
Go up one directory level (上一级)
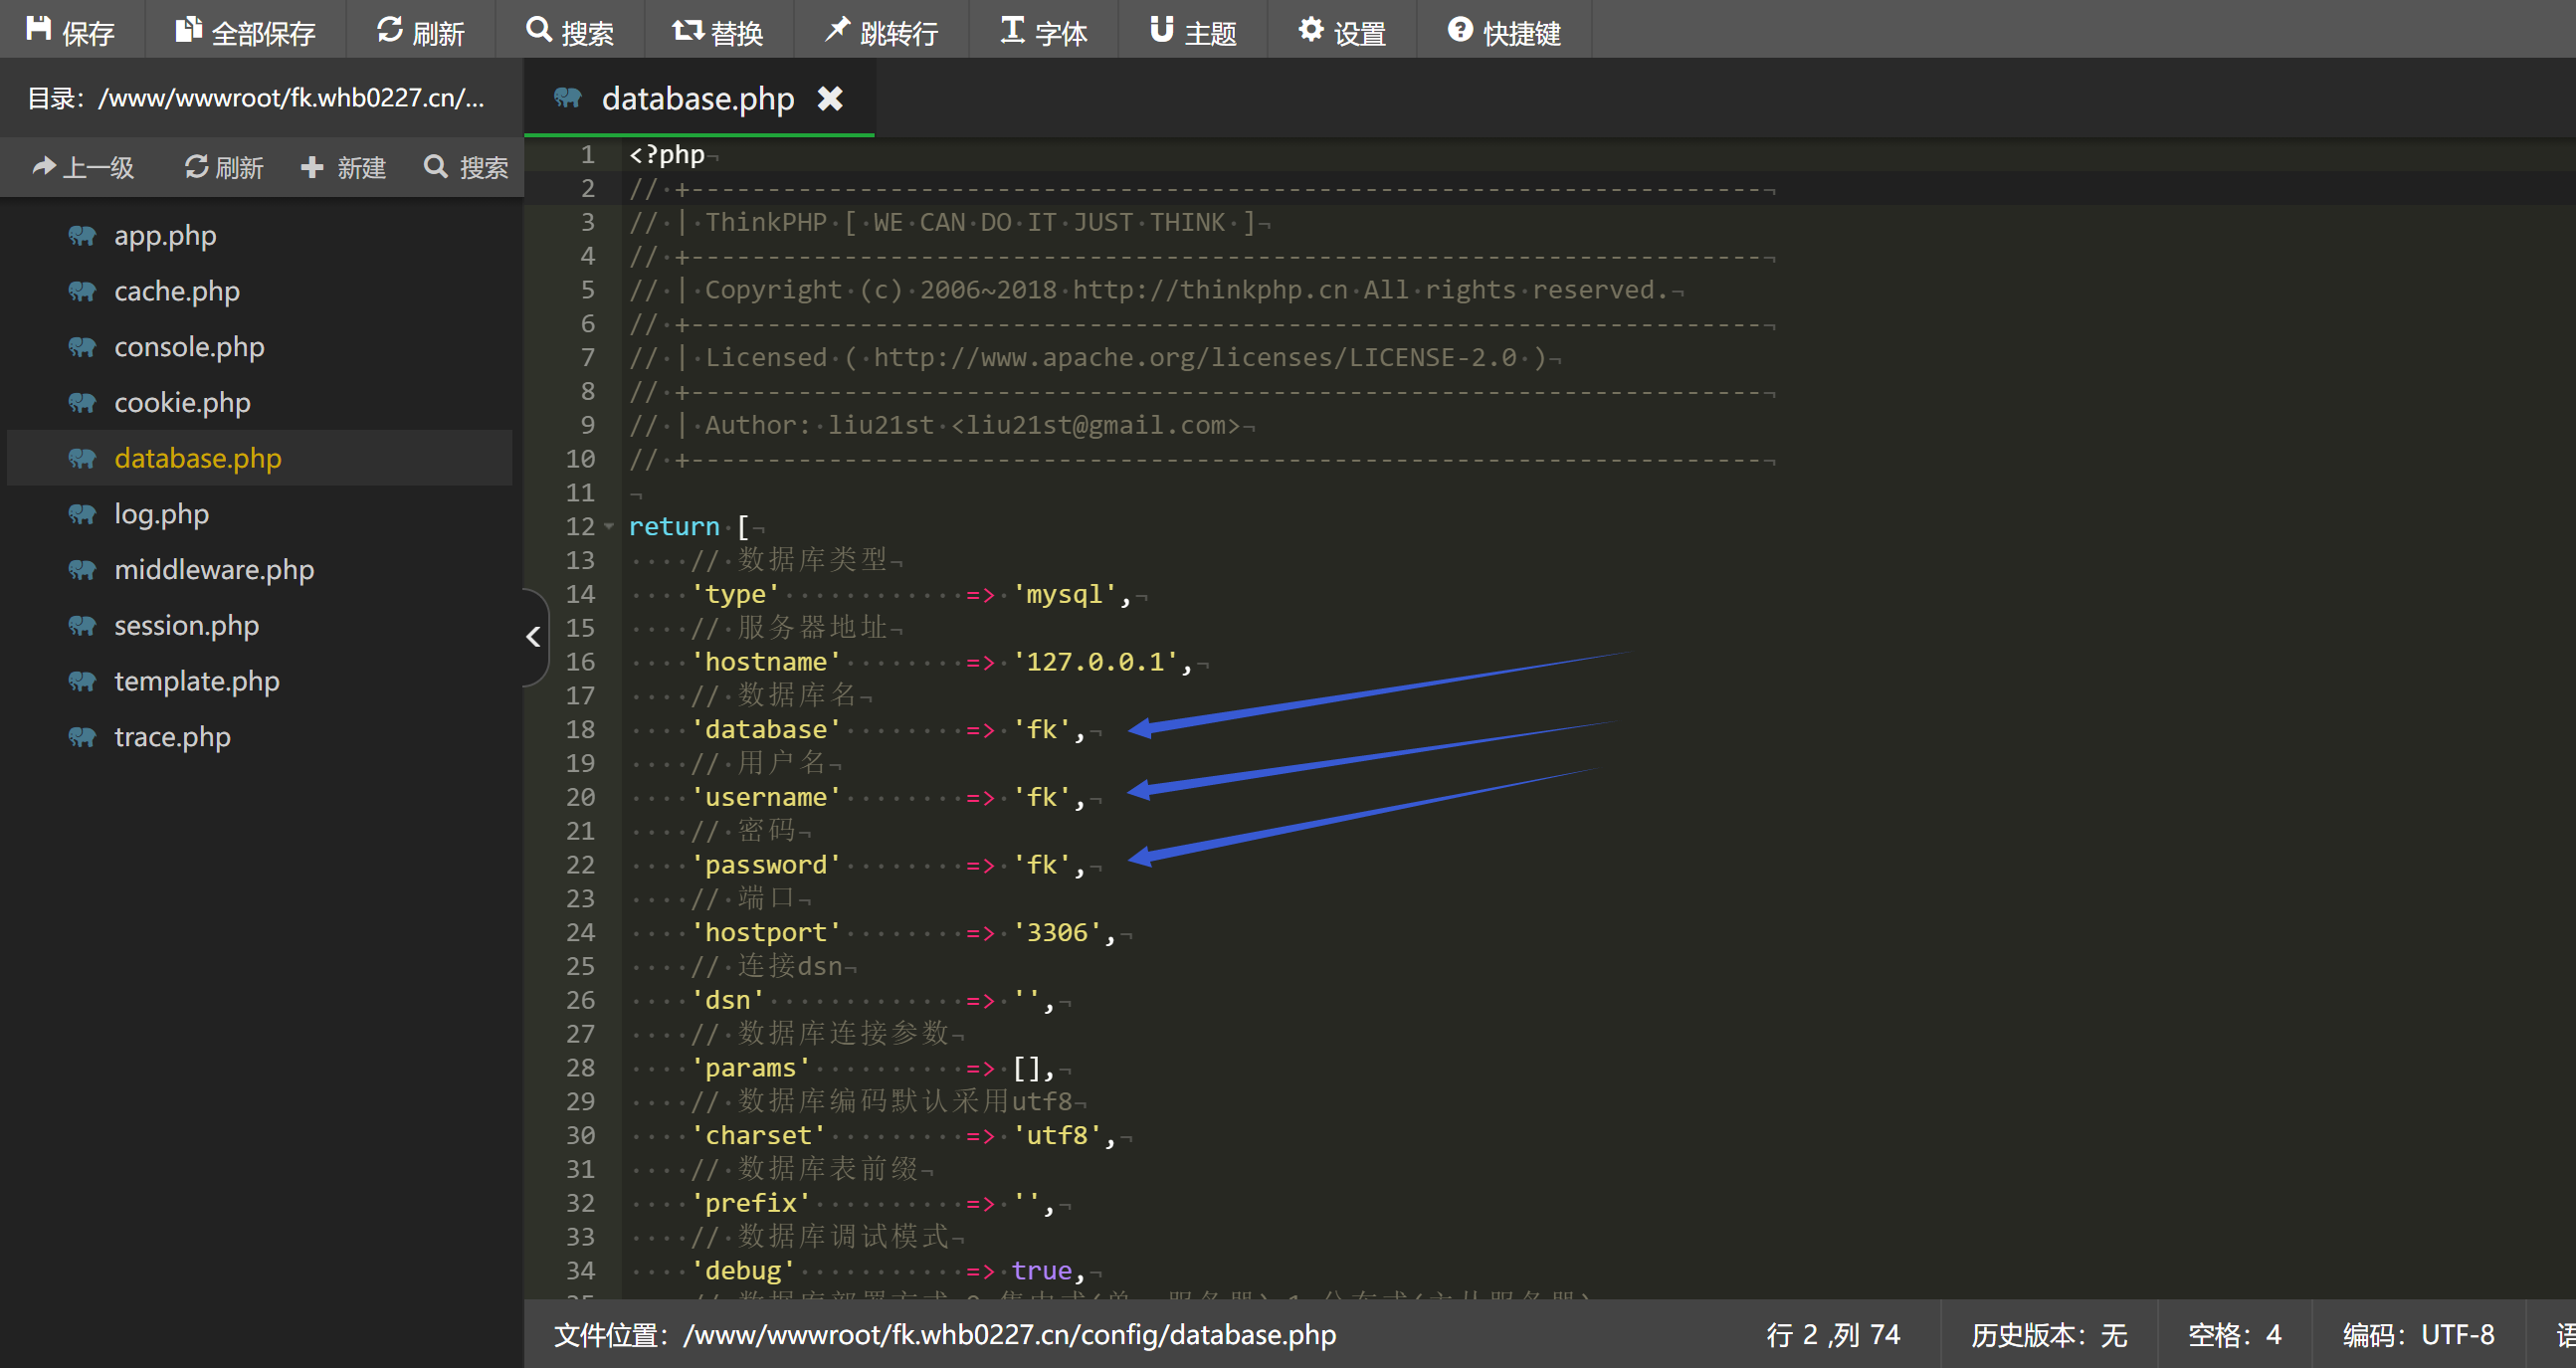84,167
